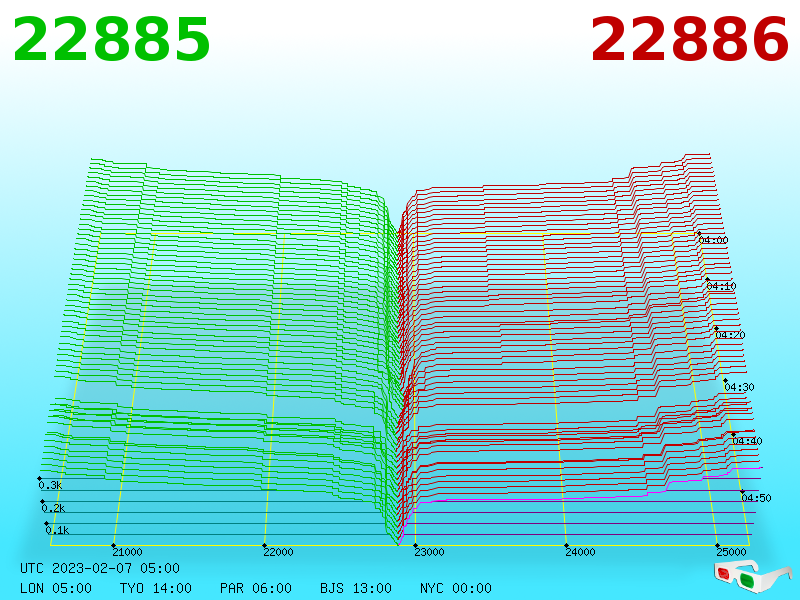Click the NYC 00:00 clock text
Viewport: 800px width, 600px height.
[x=456, y=588]
